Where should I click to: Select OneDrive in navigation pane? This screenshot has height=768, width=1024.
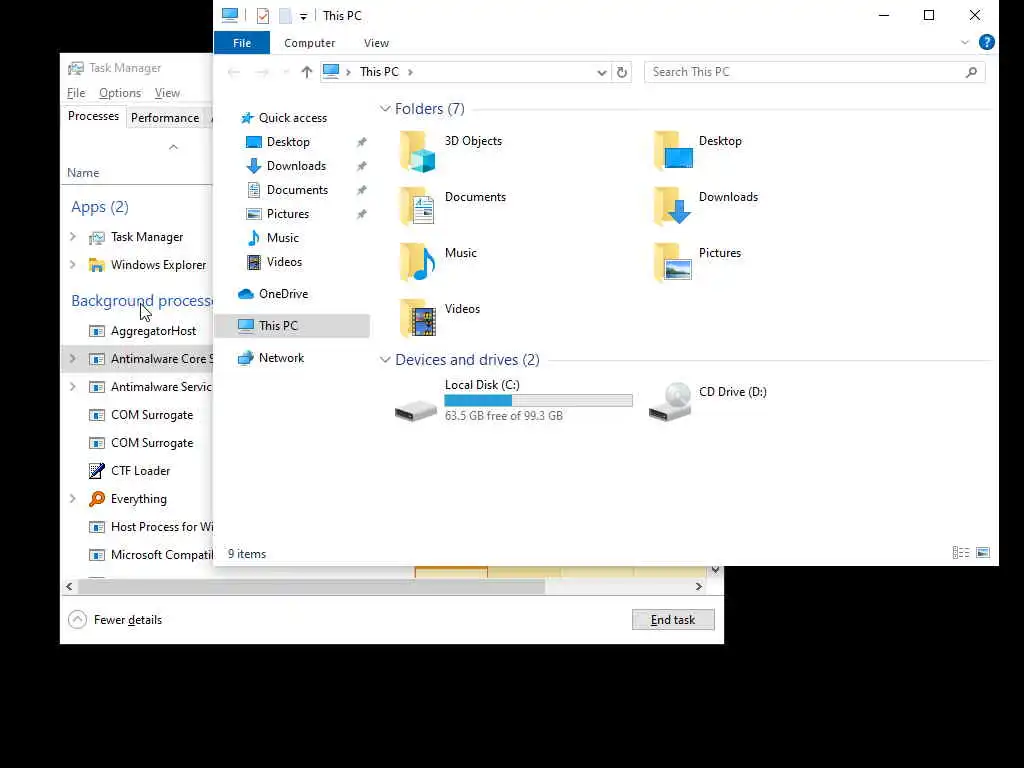tap(274, 294)
